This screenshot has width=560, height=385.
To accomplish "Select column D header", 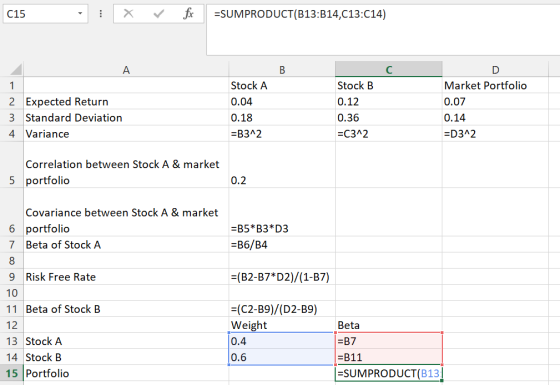I will [495, 70].
